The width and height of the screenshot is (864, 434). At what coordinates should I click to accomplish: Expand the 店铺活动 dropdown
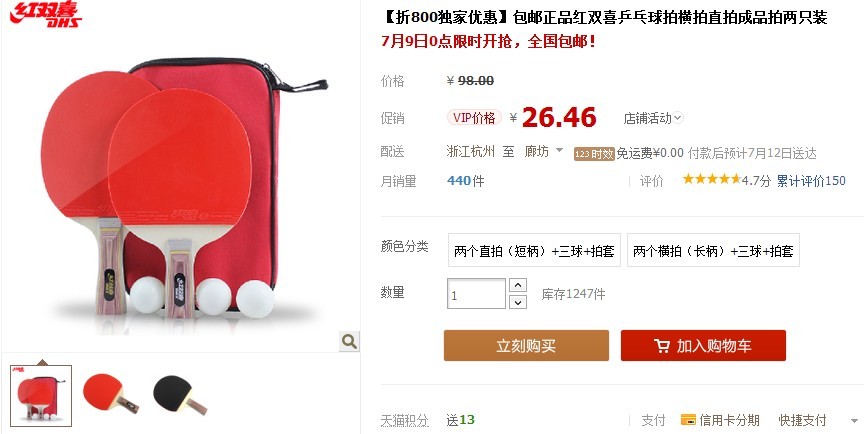pos(653,118)
